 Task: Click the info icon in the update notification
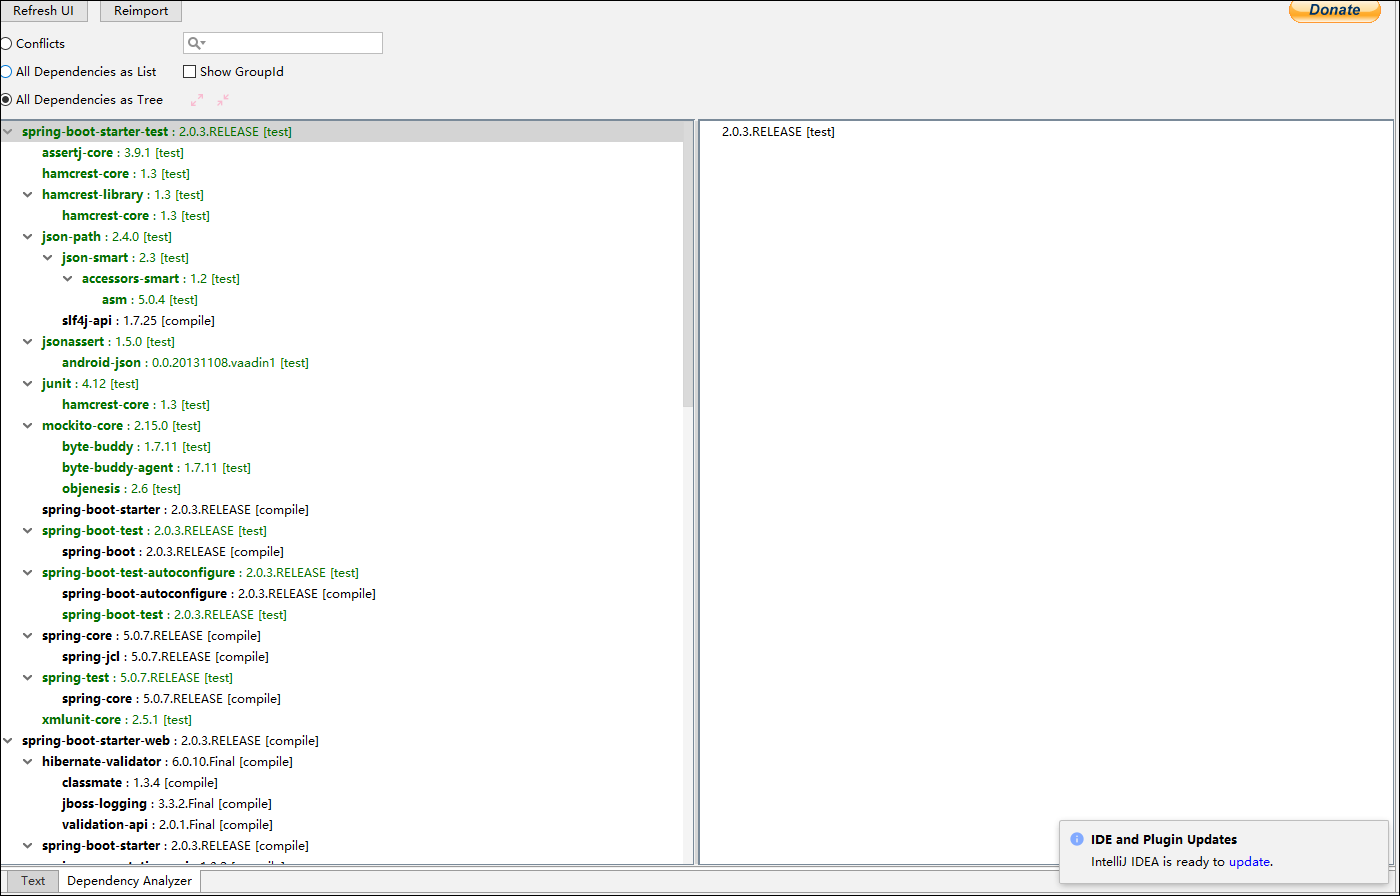click(1077, 840)
